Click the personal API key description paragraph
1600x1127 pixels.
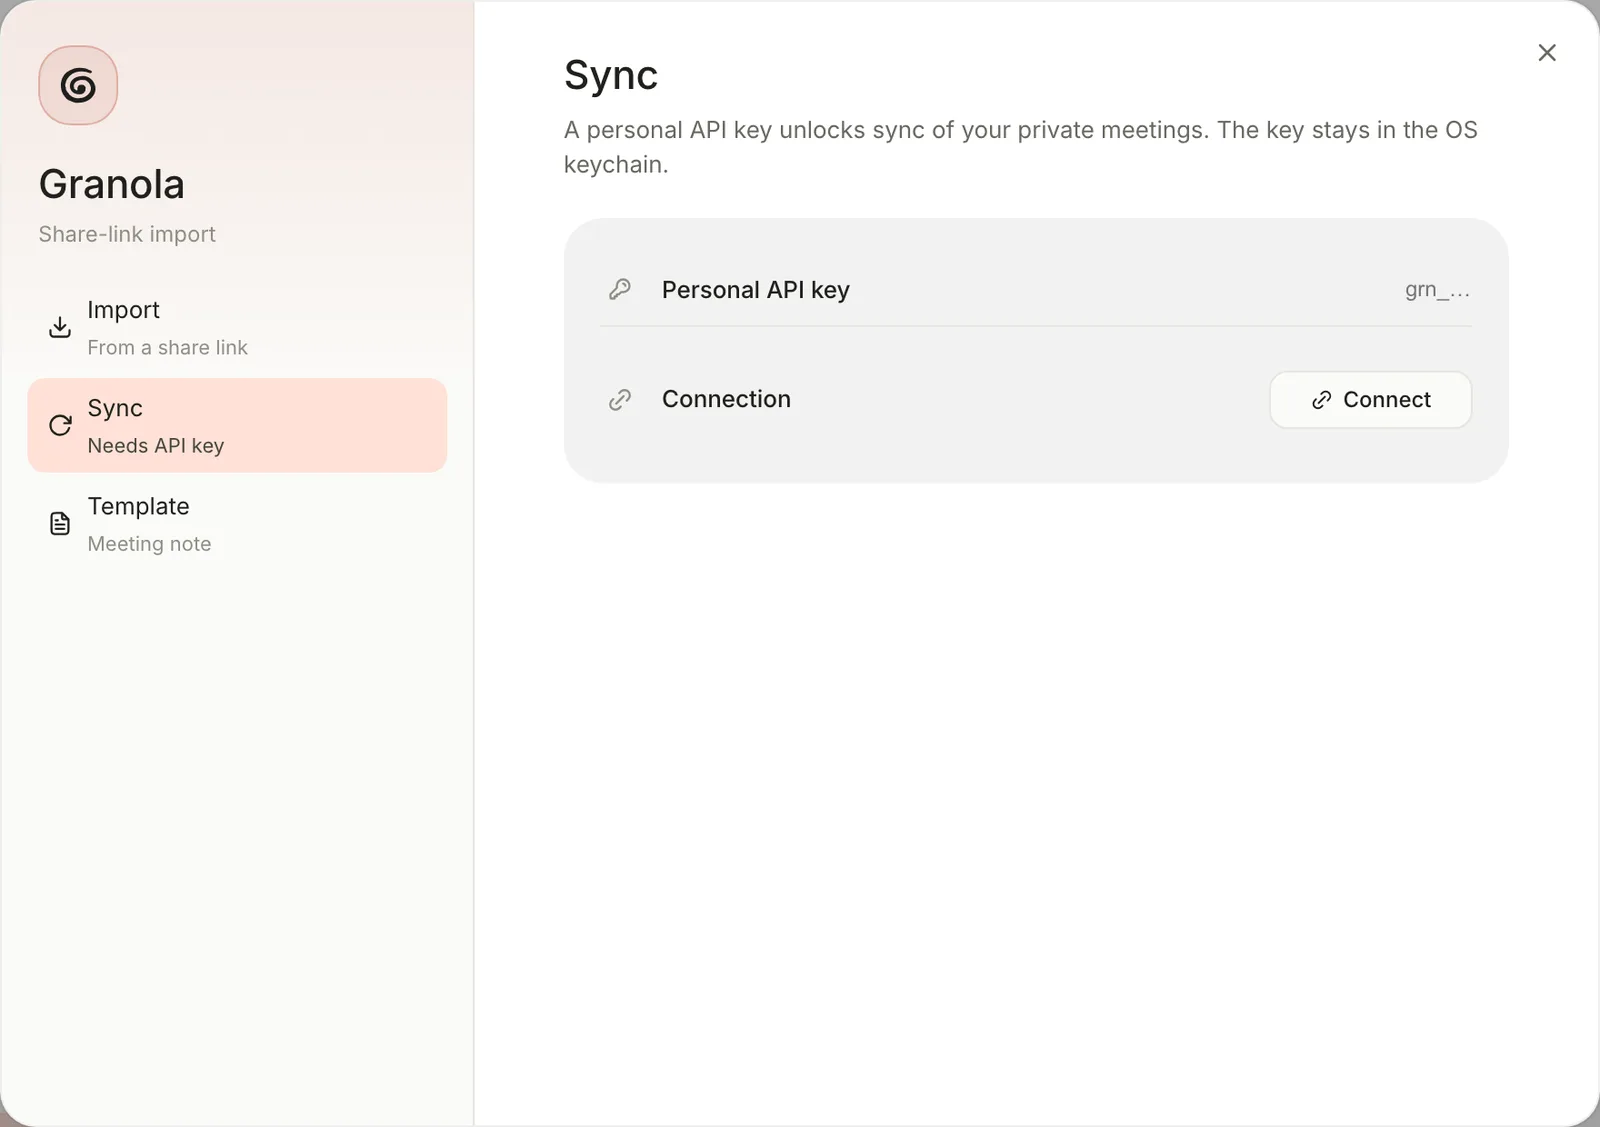[1020, 147]
